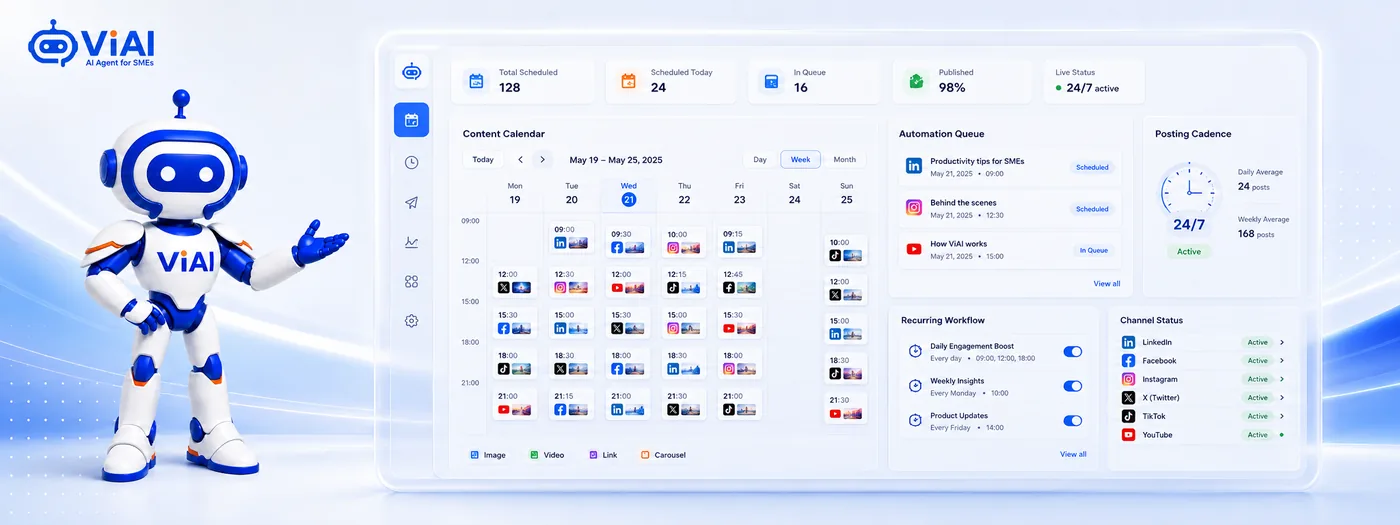
Task: Open the clock history icon in sidebar
Action: [411, 162]
